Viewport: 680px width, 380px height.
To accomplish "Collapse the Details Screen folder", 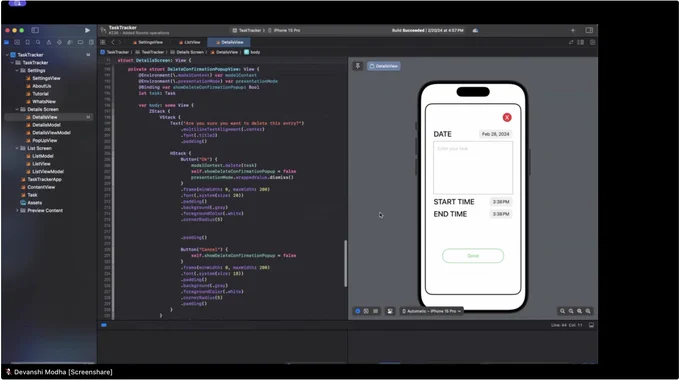I will 17,109.
